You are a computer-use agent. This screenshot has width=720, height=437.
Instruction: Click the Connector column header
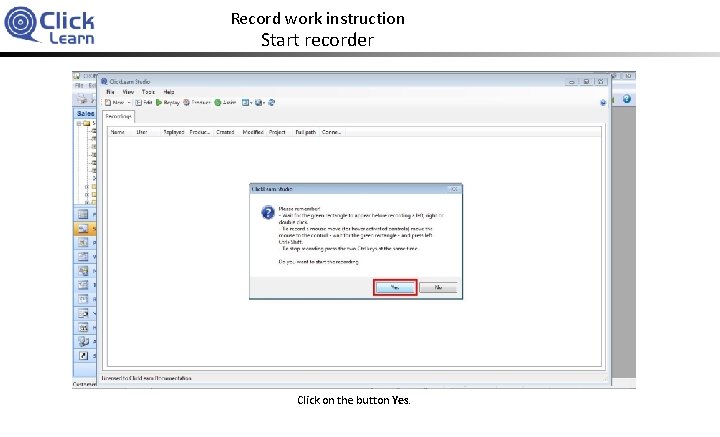(x=332, y=132)
